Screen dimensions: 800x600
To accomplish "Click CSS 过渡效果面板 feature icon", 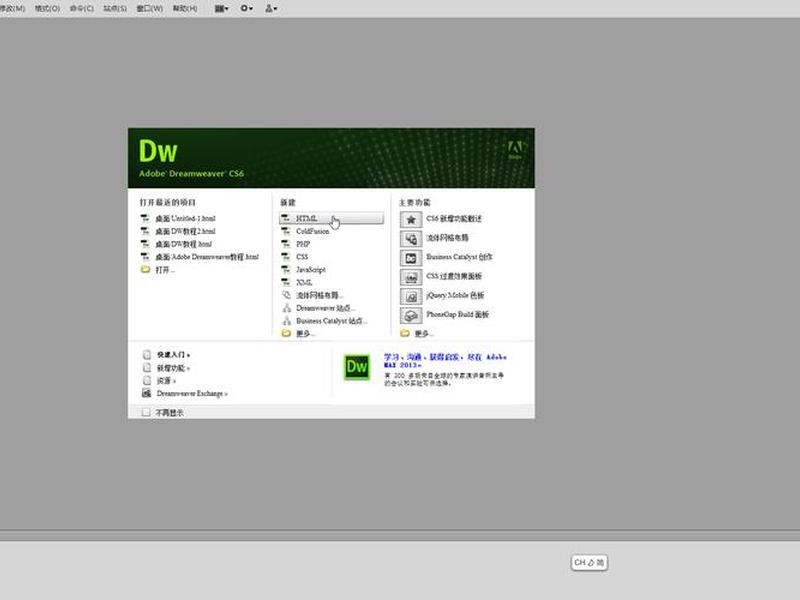I will pyautogui.click(x=411, y=277).
